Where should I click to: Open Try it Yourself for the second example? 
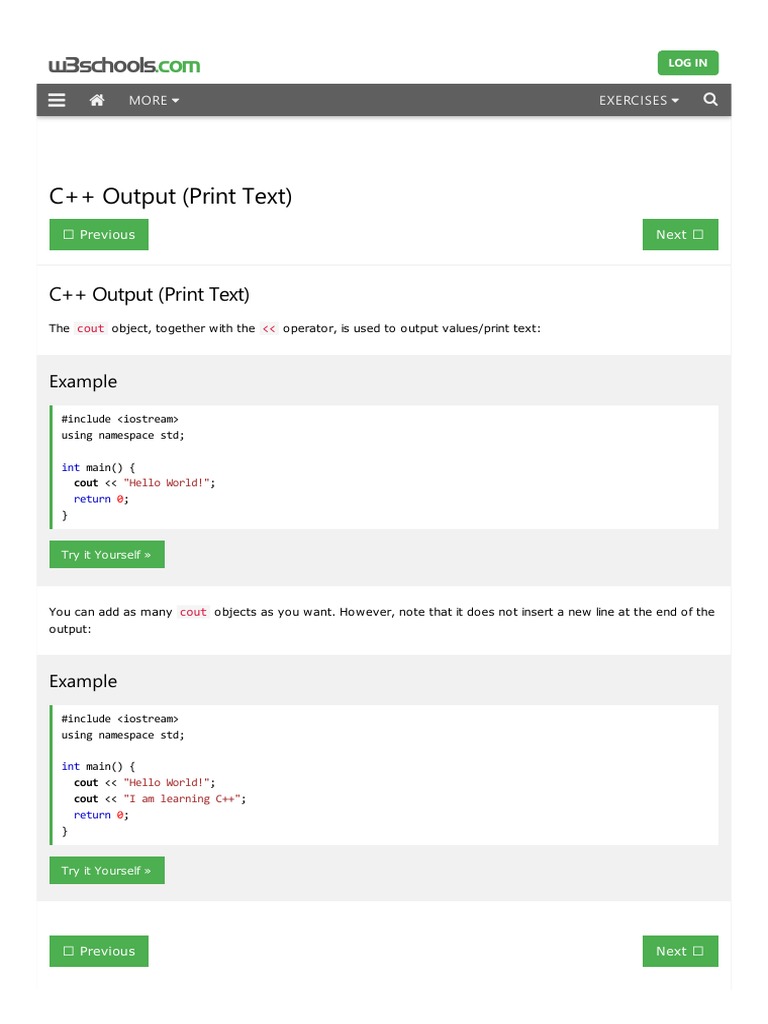(x=107, y=871)
